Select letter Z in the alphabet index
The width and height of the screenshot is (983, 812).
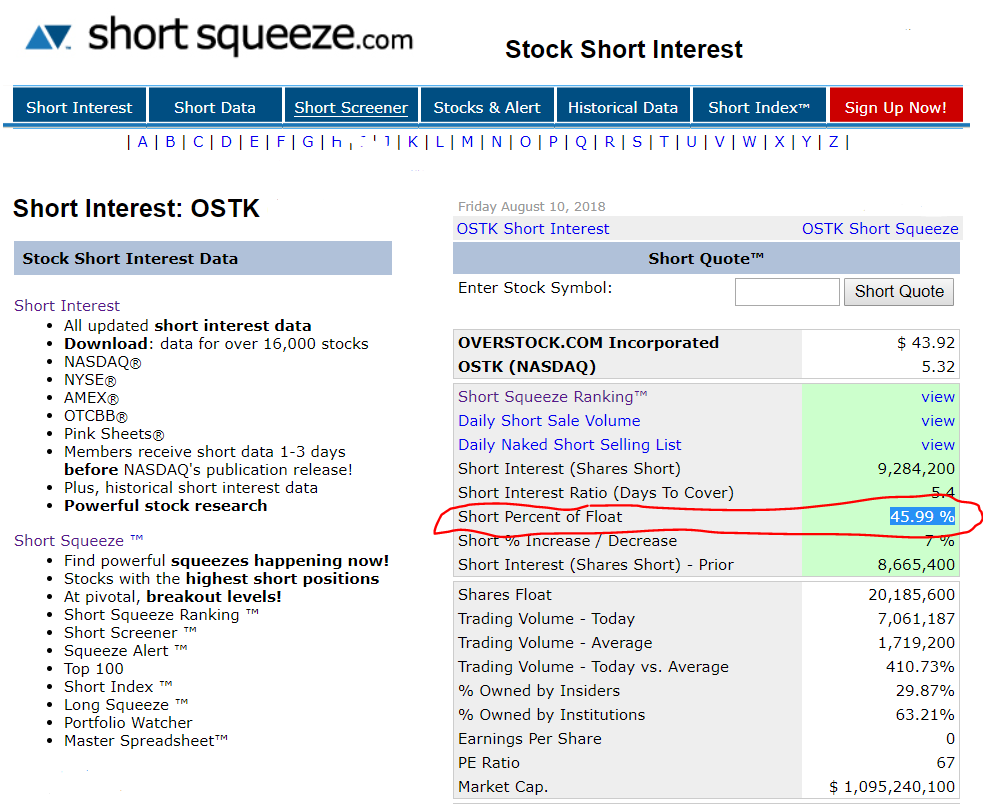pyautogui.click(x=833, y=142)
